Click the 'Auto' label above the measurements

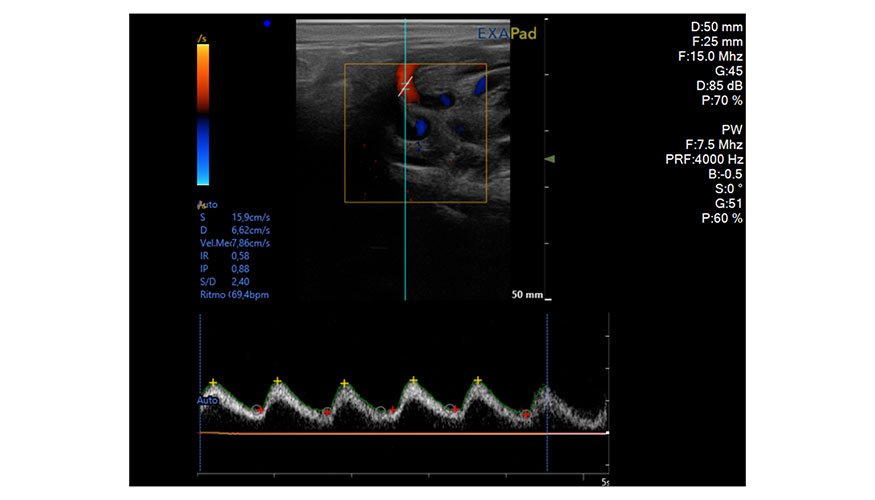208,204
